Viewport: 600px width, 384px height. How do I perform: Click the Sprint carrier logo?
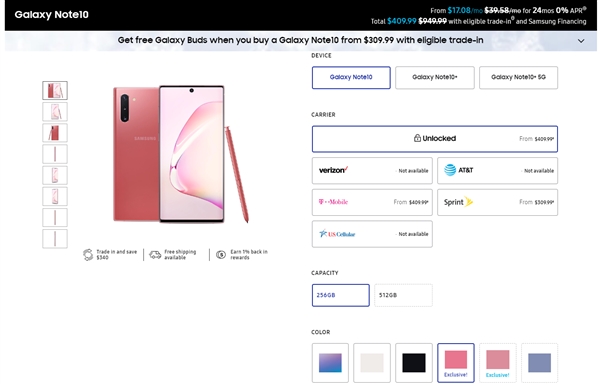[458, 202]
